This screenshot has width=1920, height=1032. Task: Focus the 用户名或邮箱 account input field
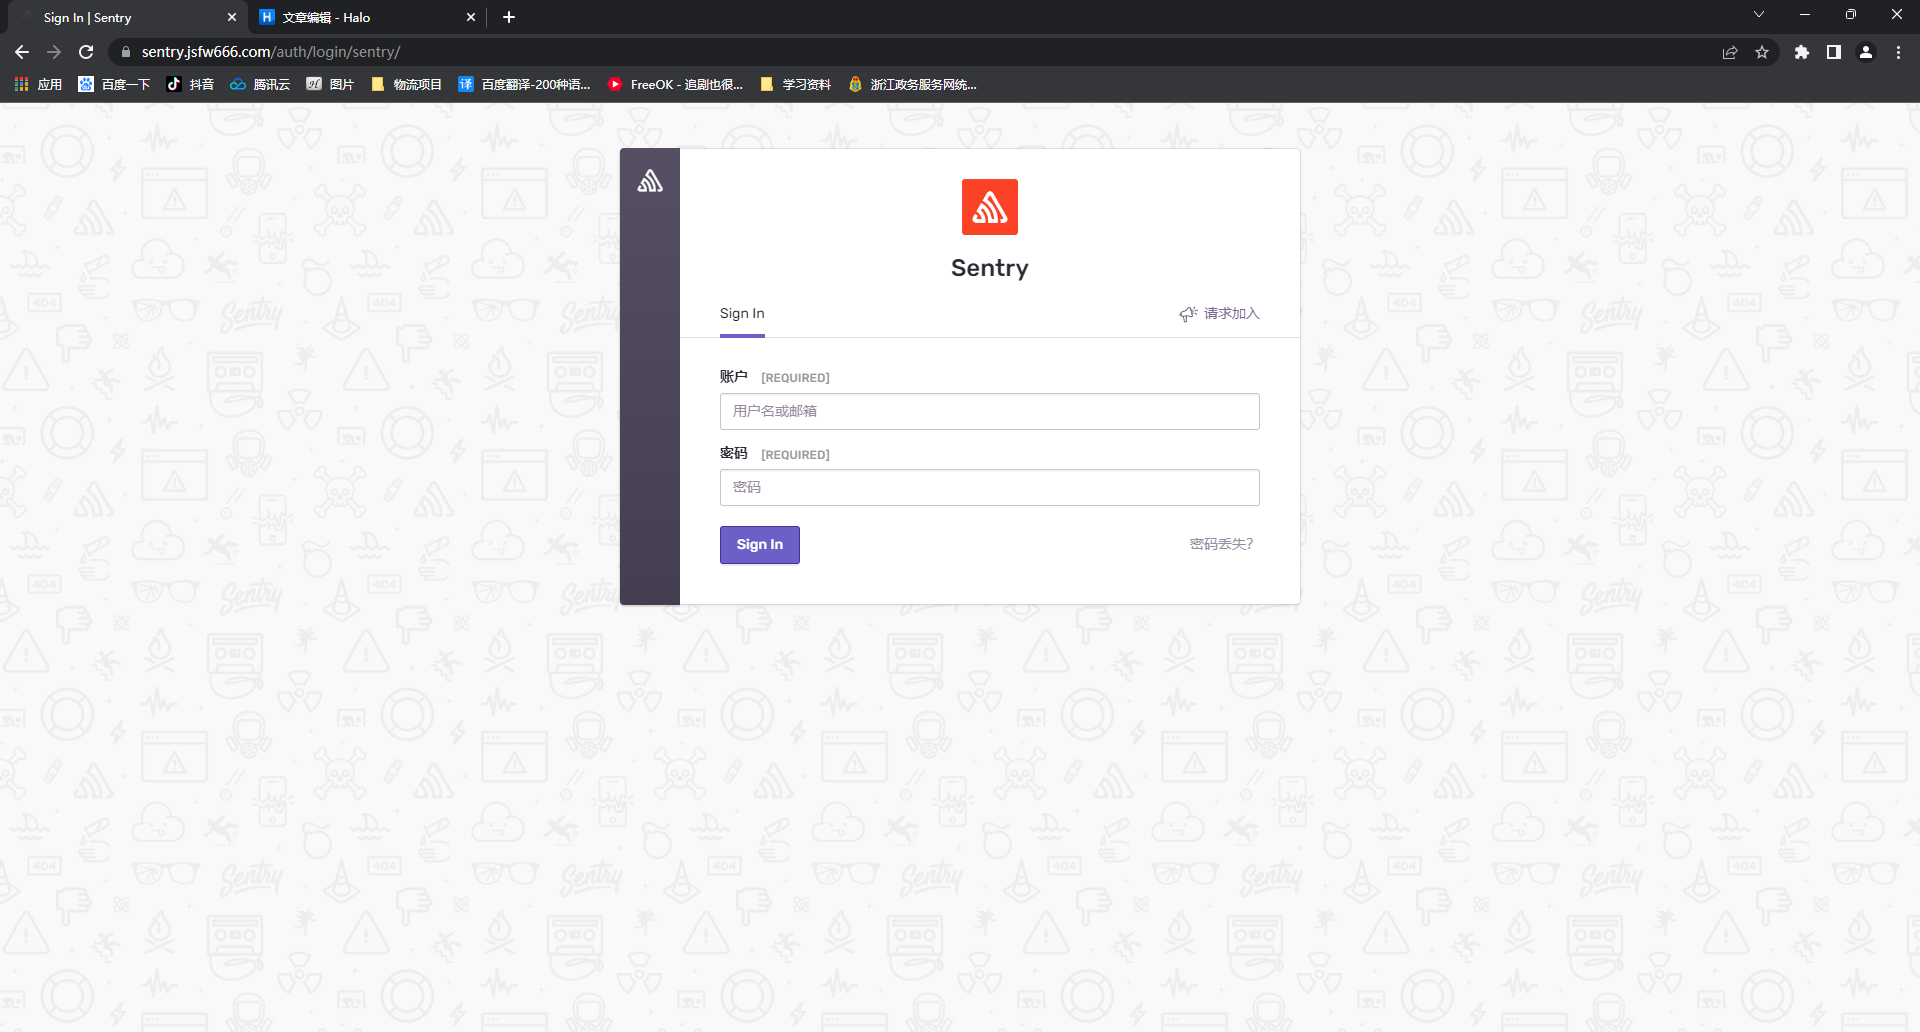point(990,411)
